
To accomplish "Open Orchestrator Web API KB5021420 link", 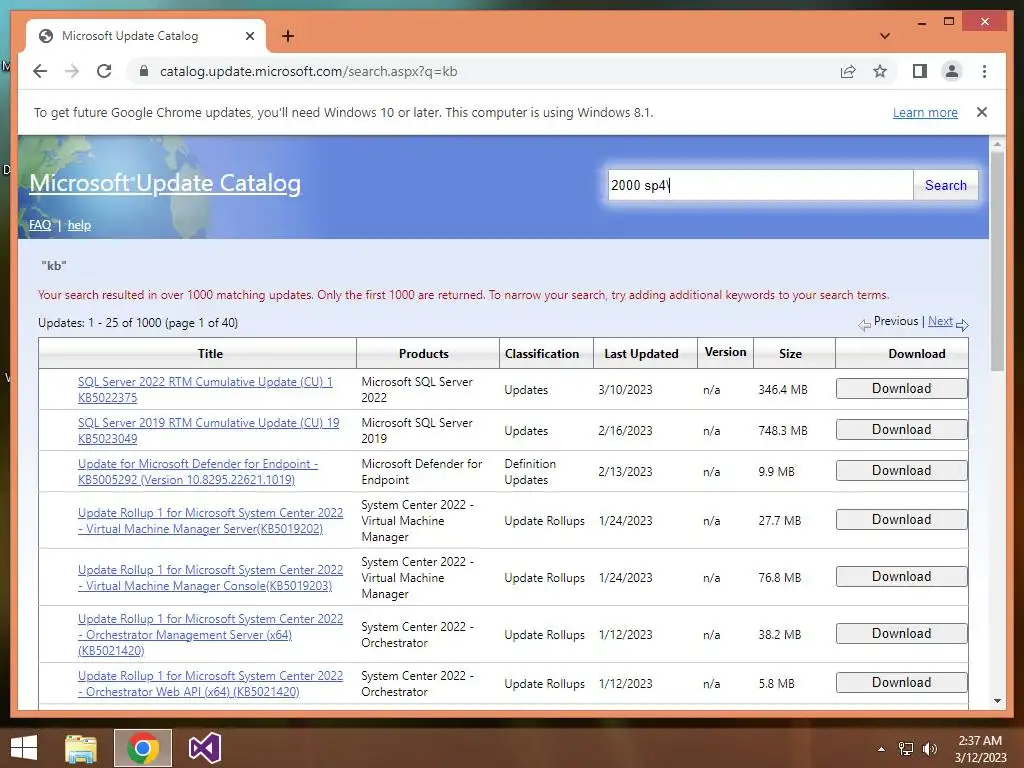I will [210, 683].
